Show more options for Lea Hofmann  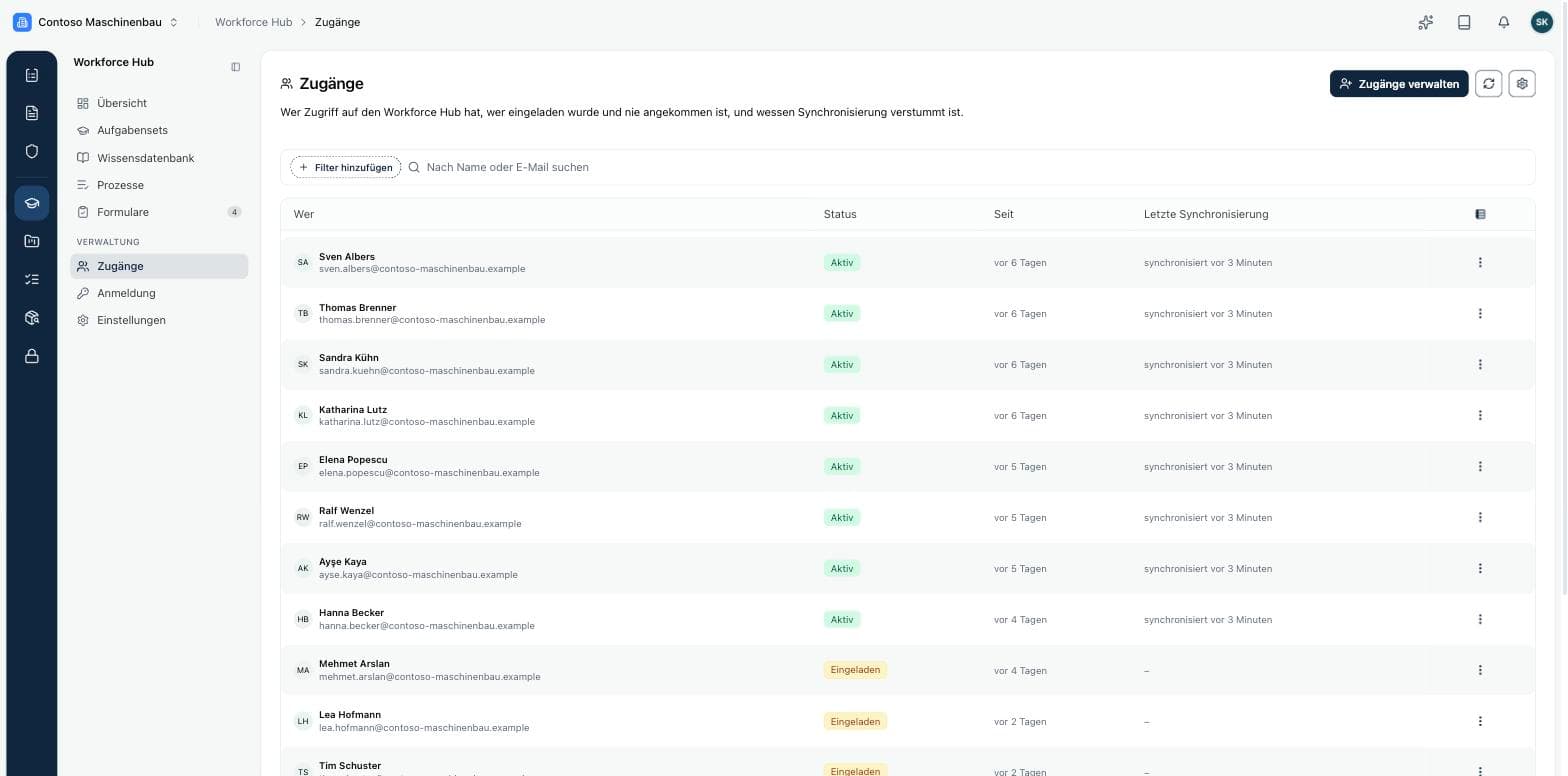(1480, 721)
